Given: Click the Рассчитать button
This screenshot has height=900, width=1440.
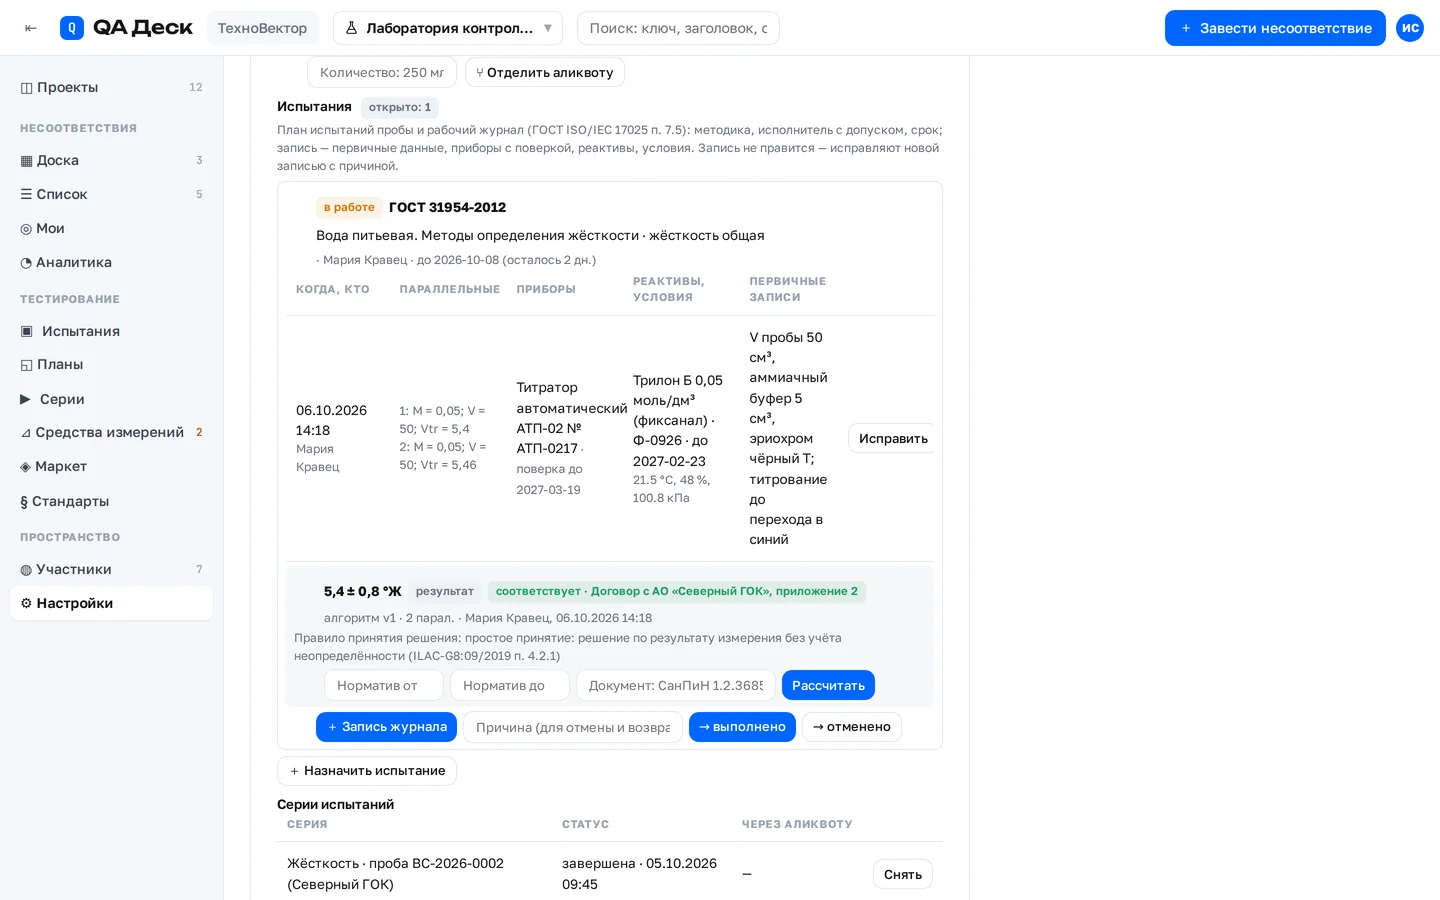Looking at the screenshot, I should [828, 685].
